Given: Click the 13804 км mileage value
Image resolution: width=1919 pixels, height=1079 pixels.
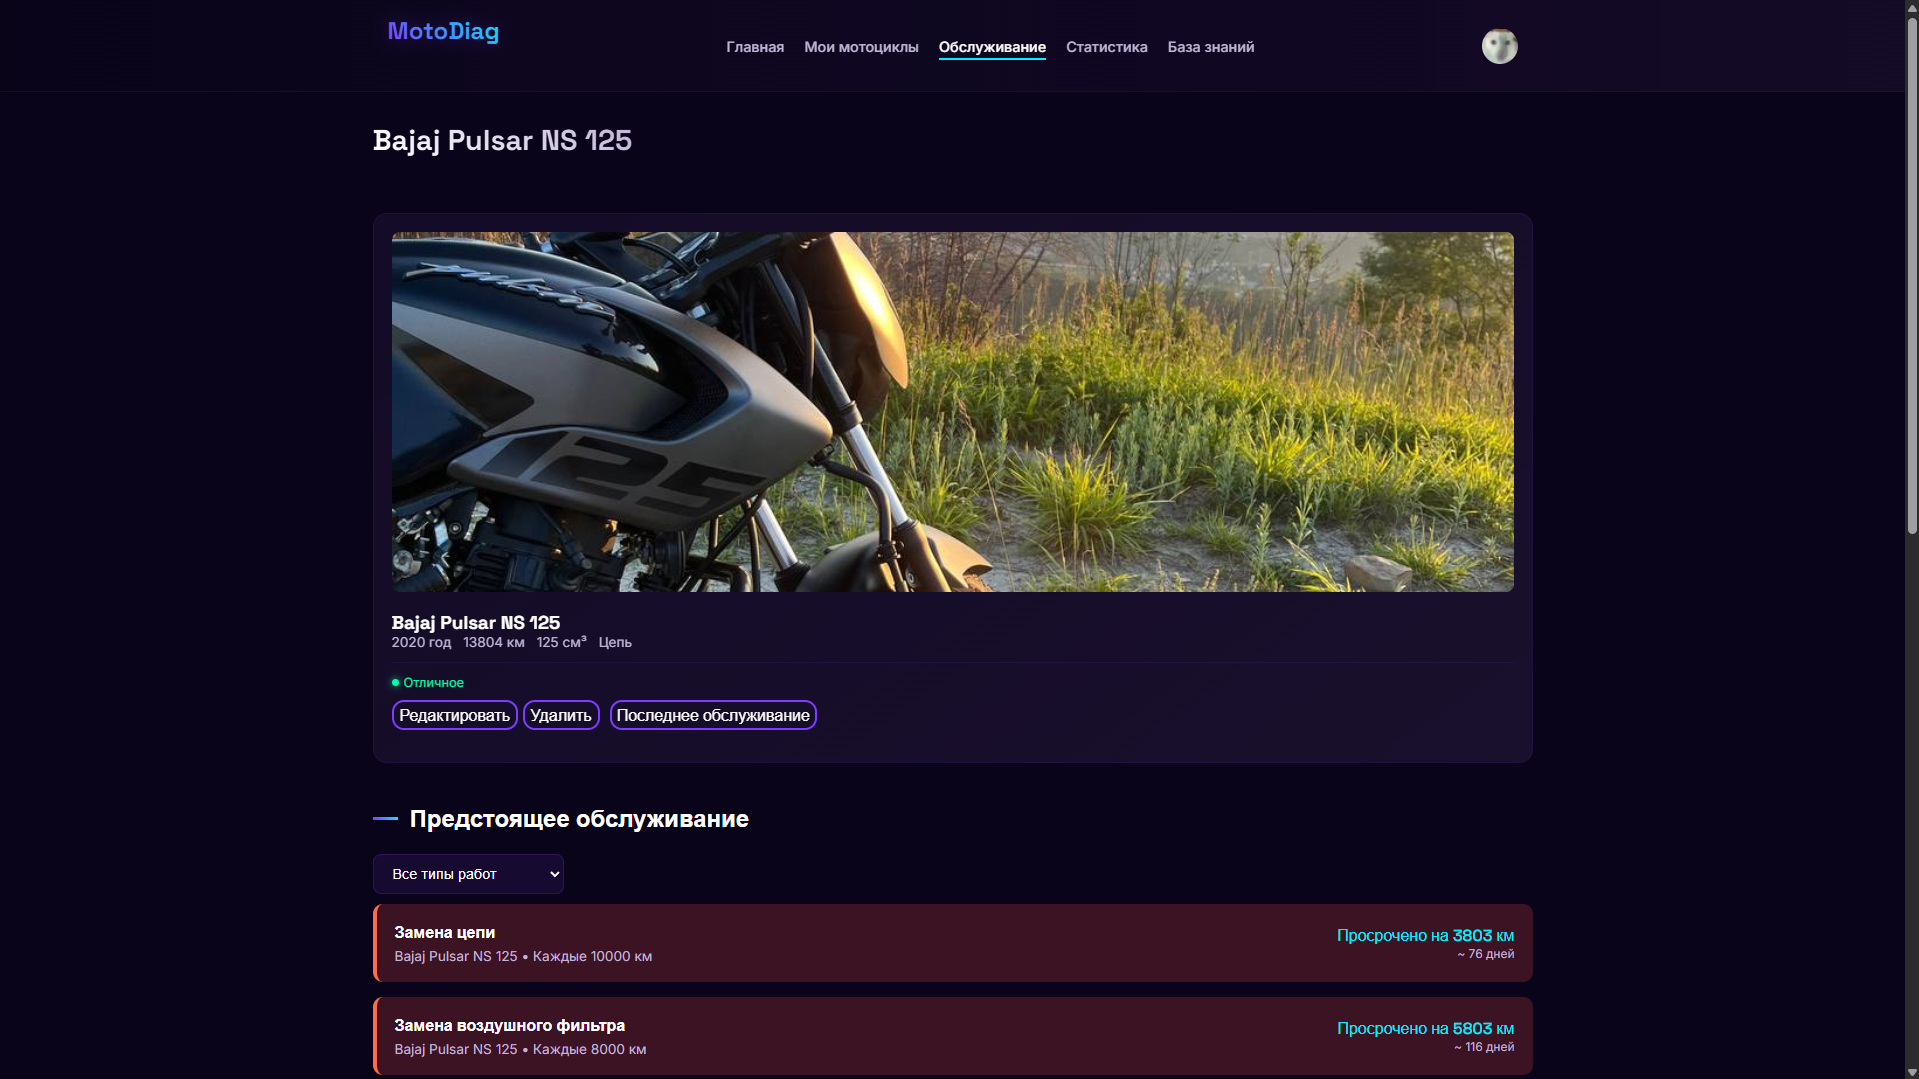Looking at the screenshot, I should (494, 642).
